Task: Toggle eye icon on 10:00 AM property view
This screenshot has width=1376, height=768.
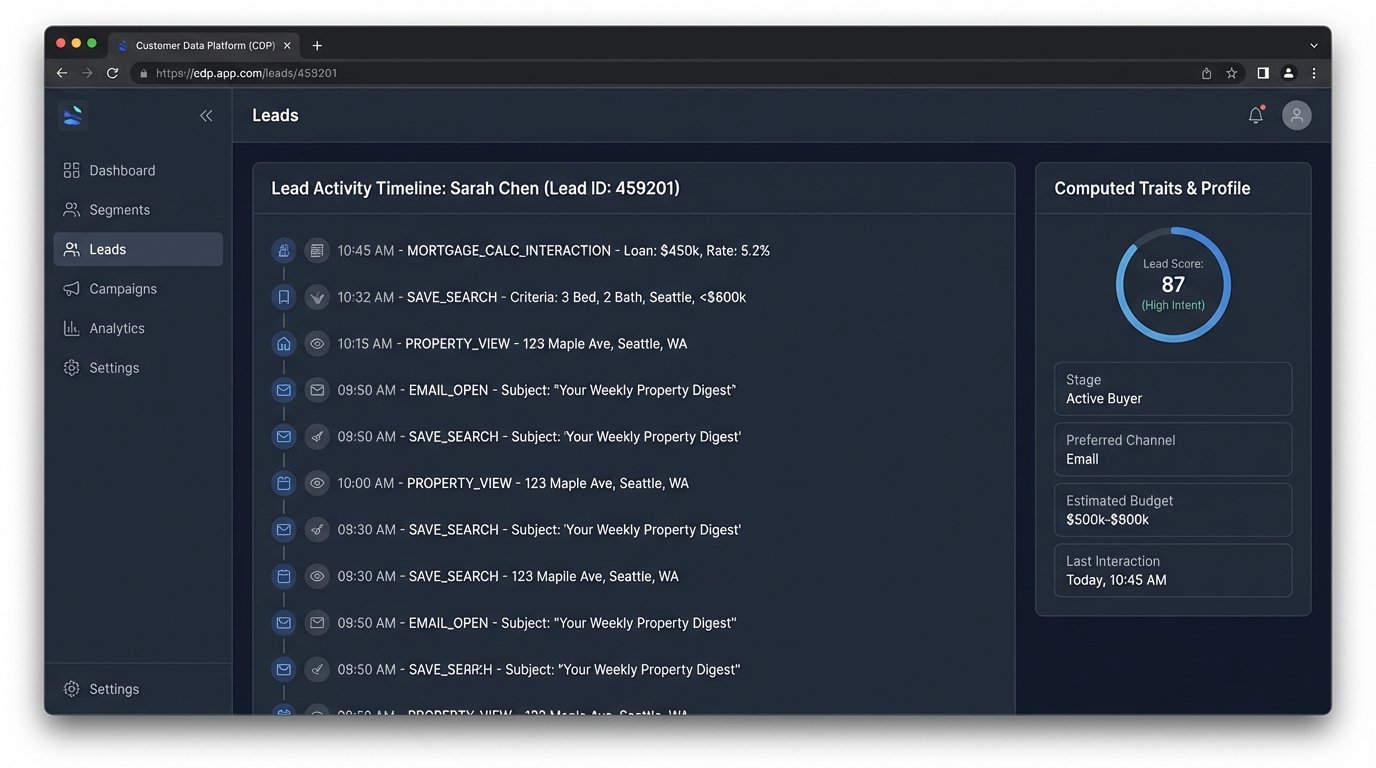Action: (317, 483)
